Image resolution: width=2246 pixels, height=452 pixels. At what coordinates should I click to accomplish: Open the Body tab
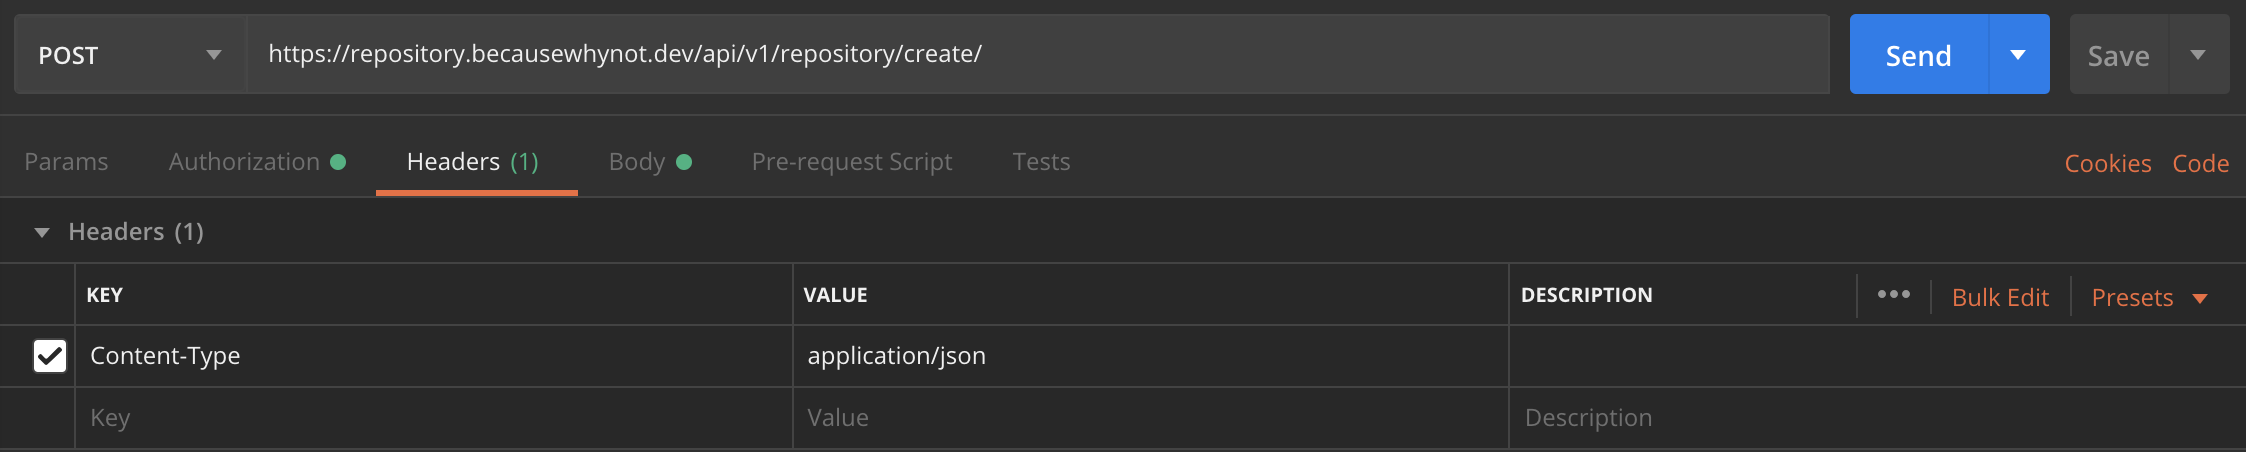tap(650, 162)
